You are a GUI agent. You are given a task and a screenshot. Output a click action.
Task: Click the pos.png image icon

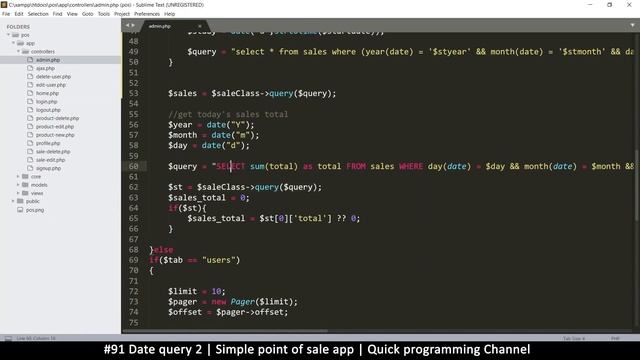point(20,210)
